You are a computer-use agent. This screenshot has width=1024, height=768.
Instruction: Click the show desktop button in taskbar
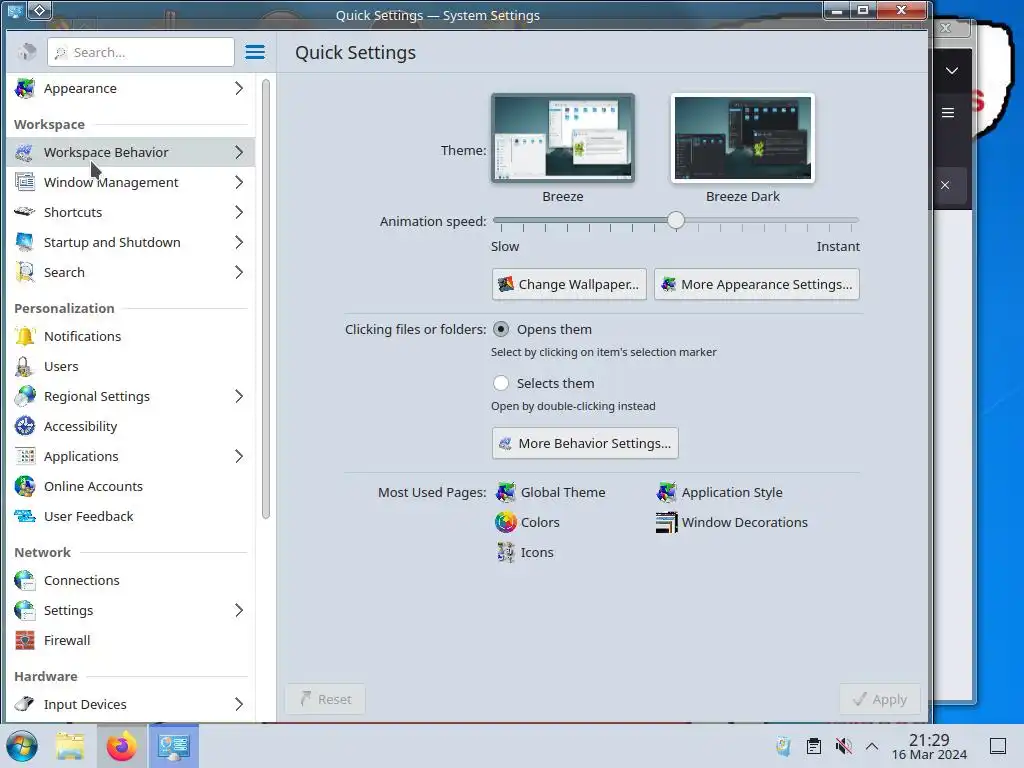[998, 746]
